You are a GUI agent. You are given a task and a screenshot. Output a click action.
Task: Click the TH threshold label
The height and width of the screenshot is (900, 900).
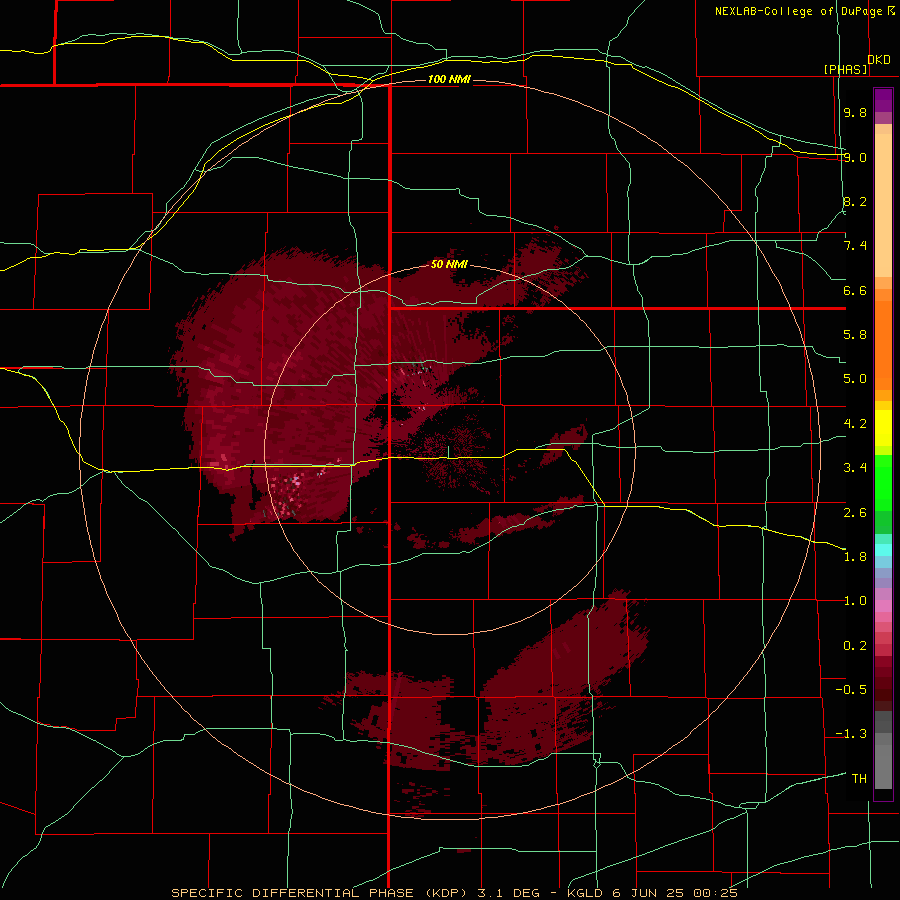pyautogui.click(x=859, y=779)
